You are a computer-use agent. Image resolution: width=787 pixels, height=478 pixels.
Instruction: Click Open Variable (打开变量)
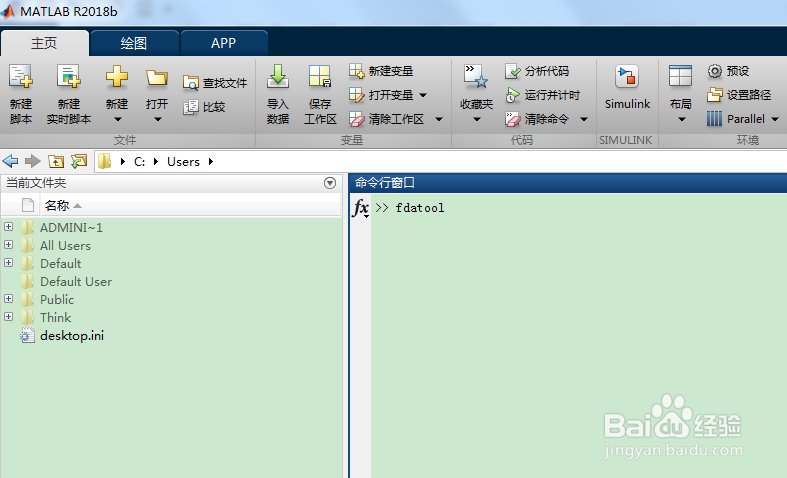[x=381, y=95]
